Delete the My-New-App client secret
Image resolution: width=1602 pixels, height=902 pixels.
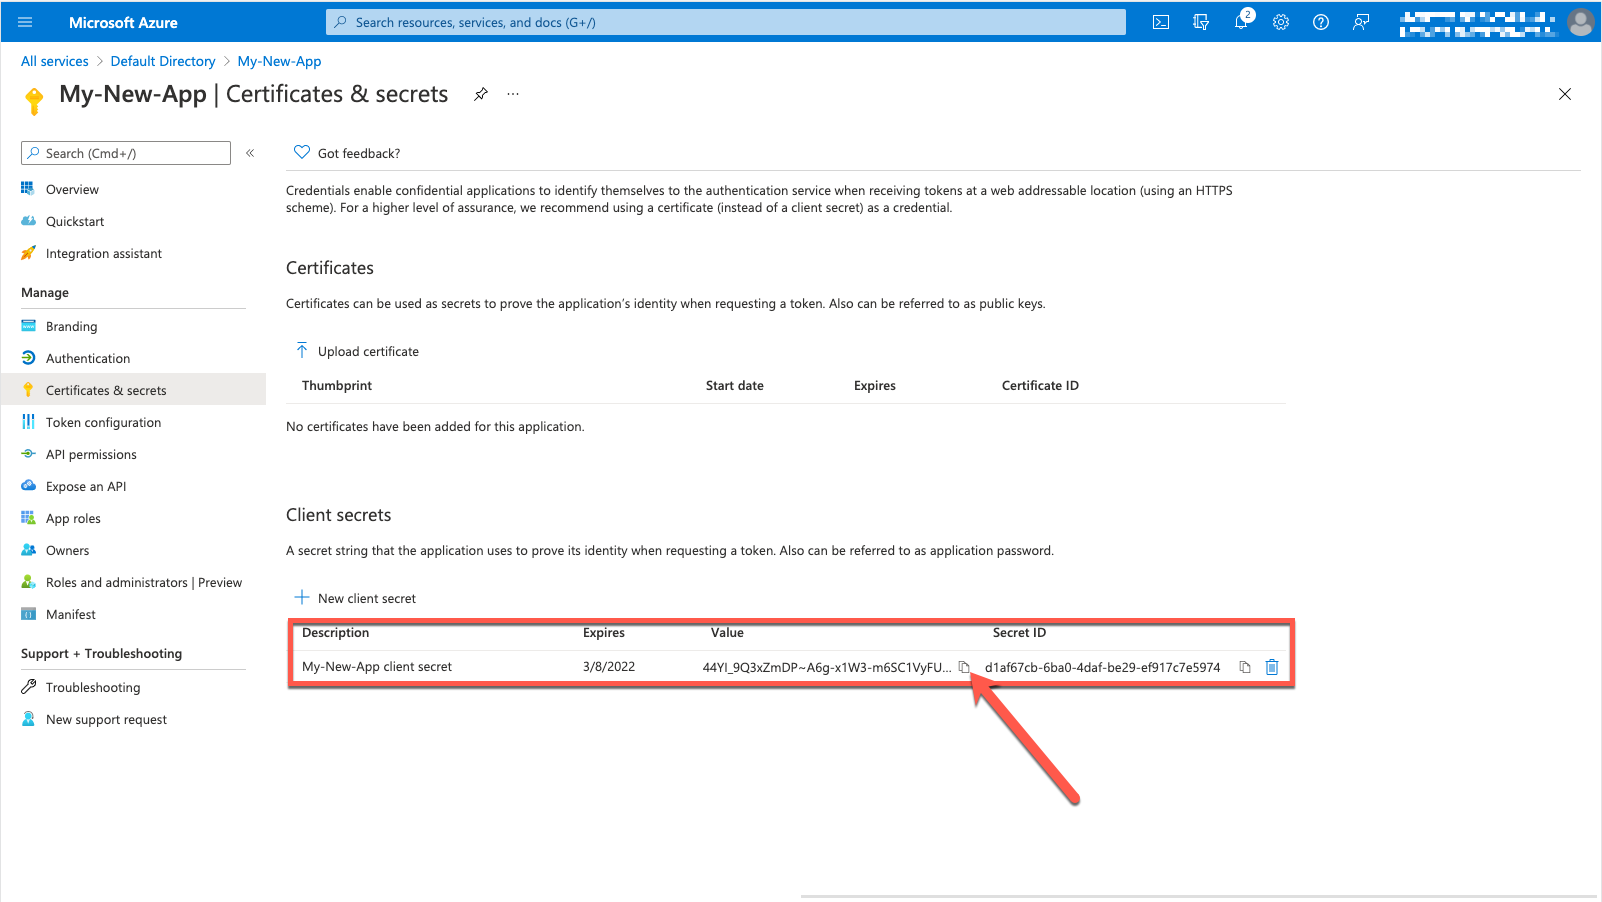pyautogui.click(x=1272, y=667)
